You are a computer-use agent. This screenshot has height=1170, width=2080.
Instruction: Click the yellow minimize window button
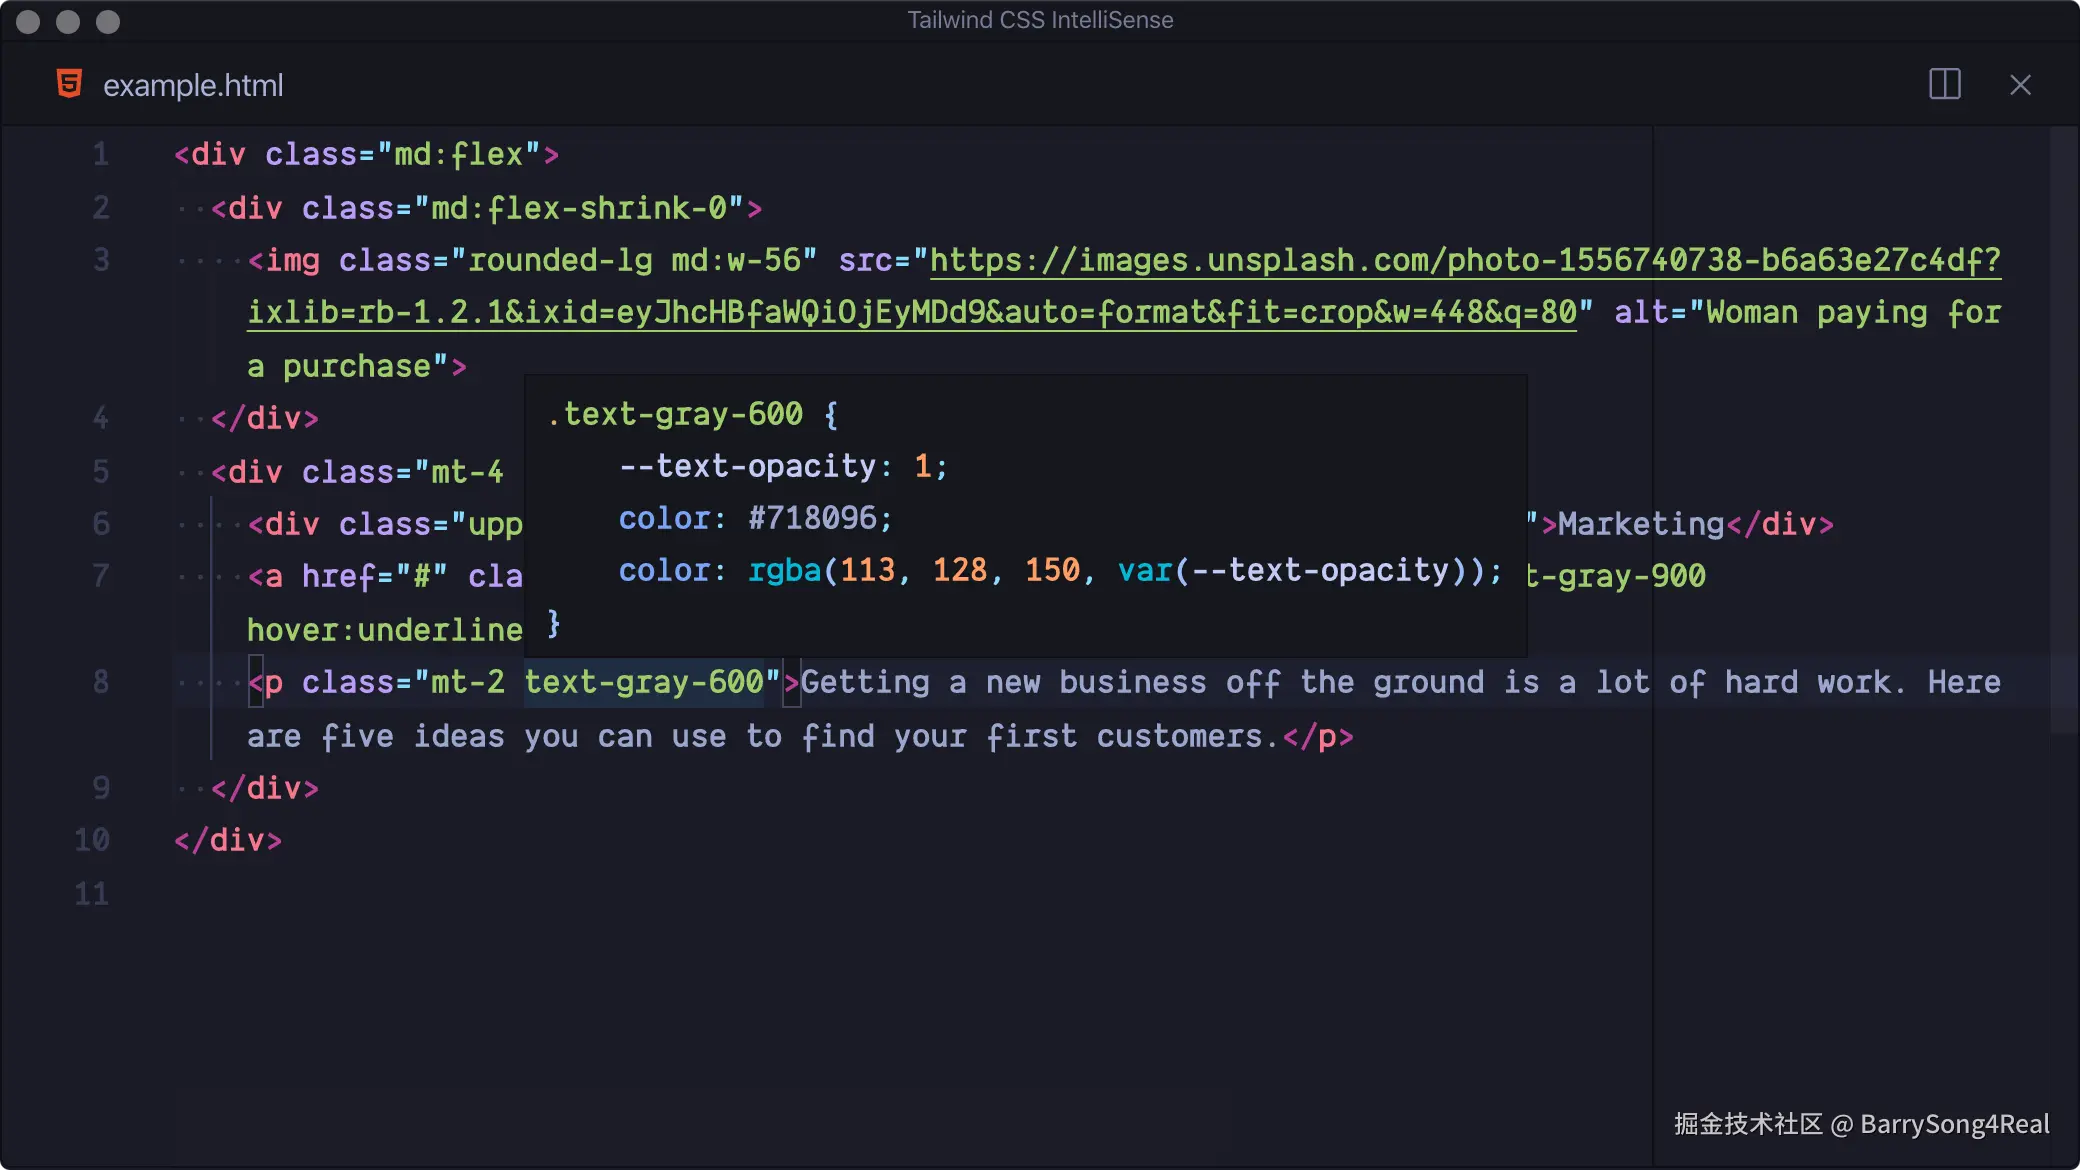tap(68, 21)
